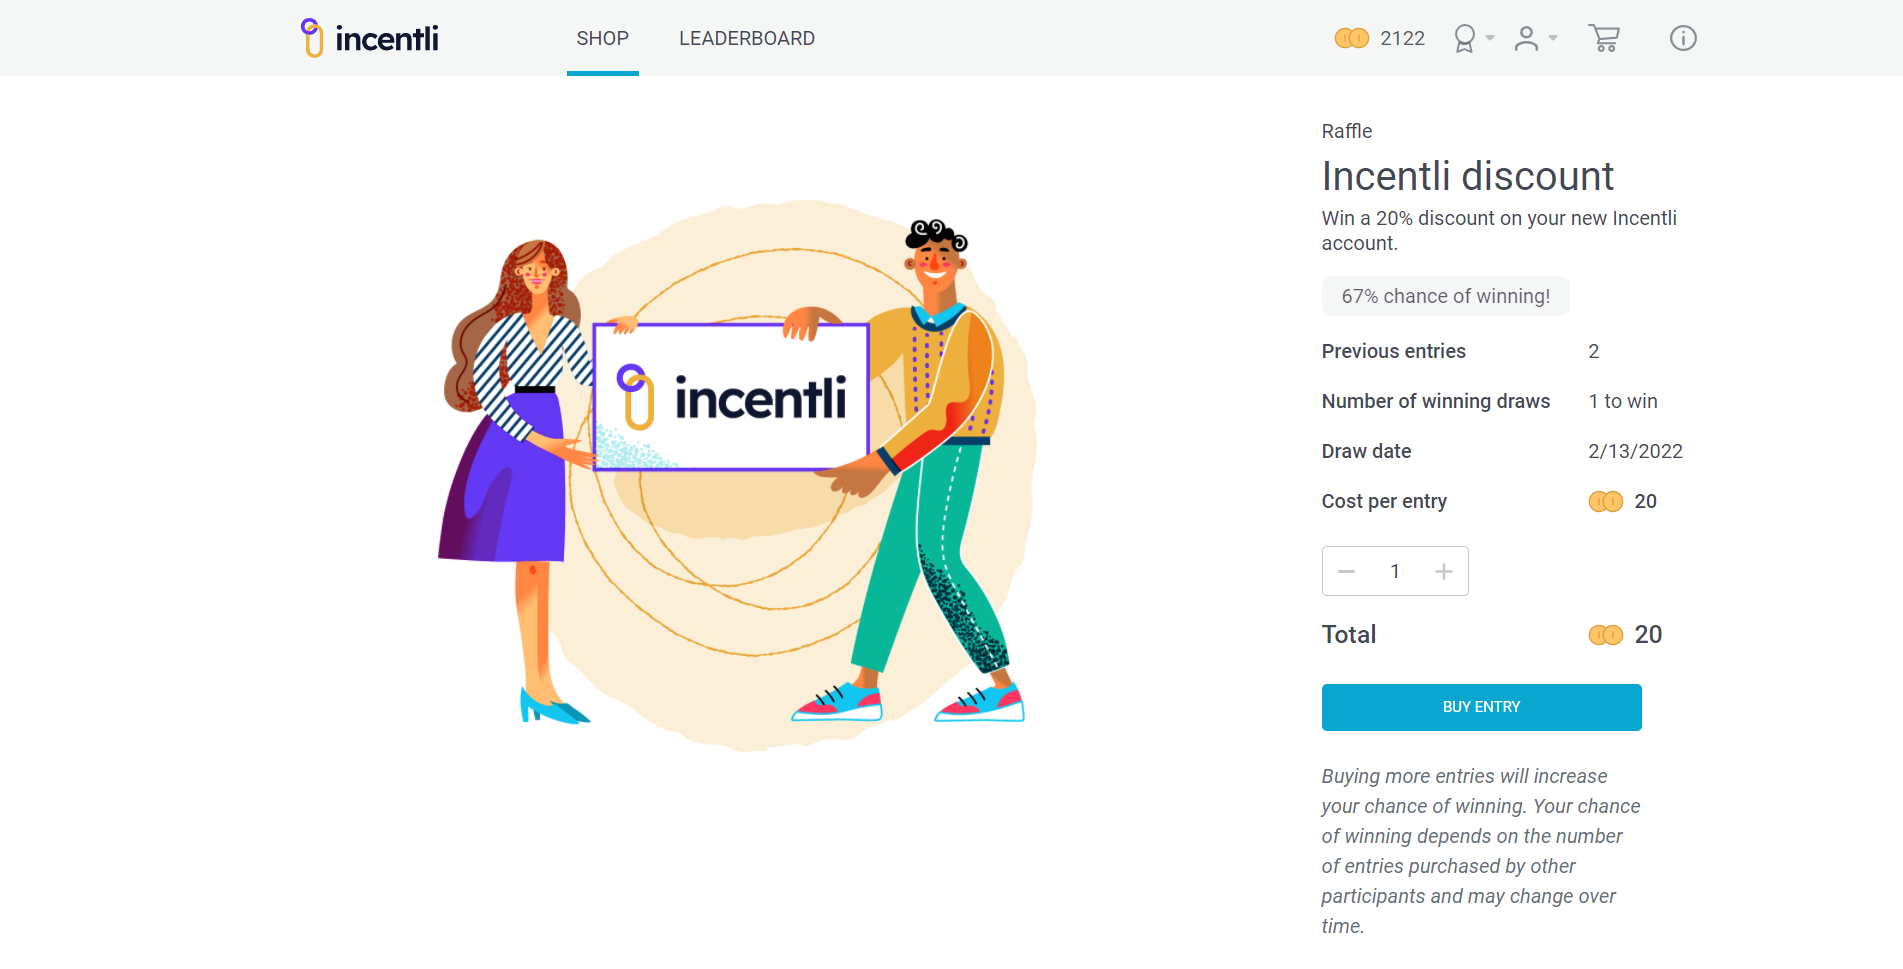The width and height of the screenshot is (1903, 969).
Task: Click the entry quantity field
Action: pos(1395,571)
